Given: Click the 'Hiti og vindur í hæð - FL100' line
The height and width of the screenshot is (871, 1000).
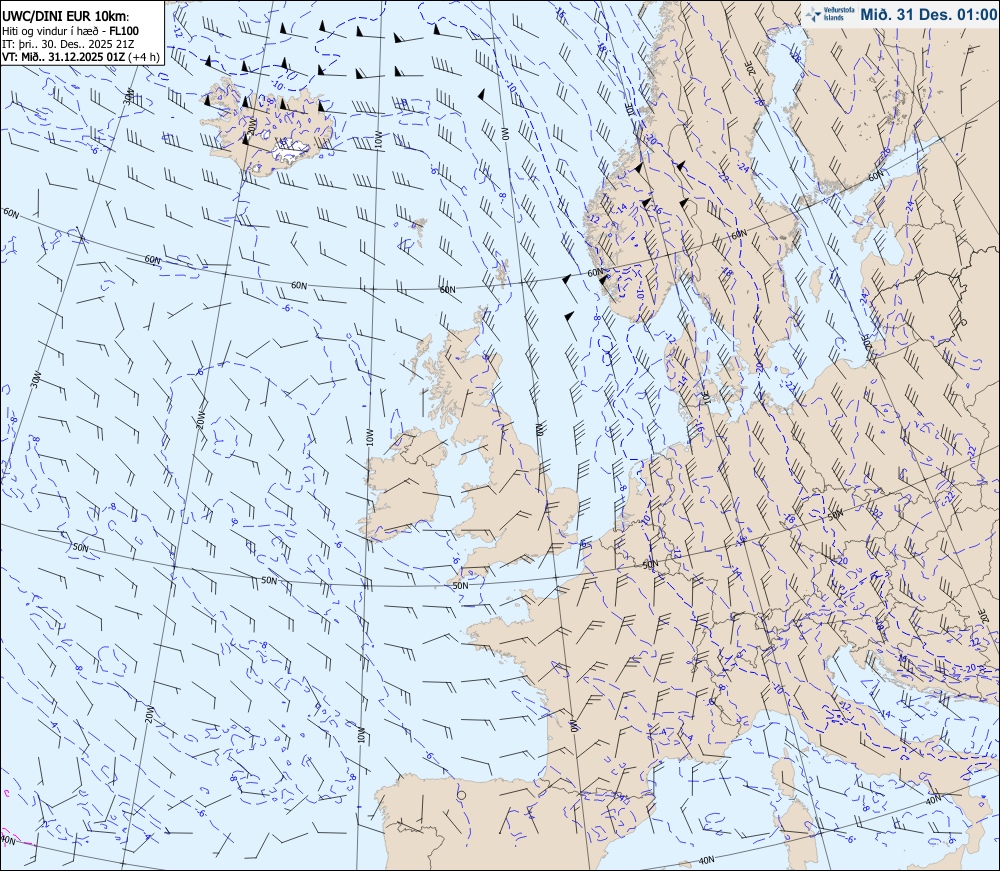Looking at the screenshot, I should [x=70, y=31].
